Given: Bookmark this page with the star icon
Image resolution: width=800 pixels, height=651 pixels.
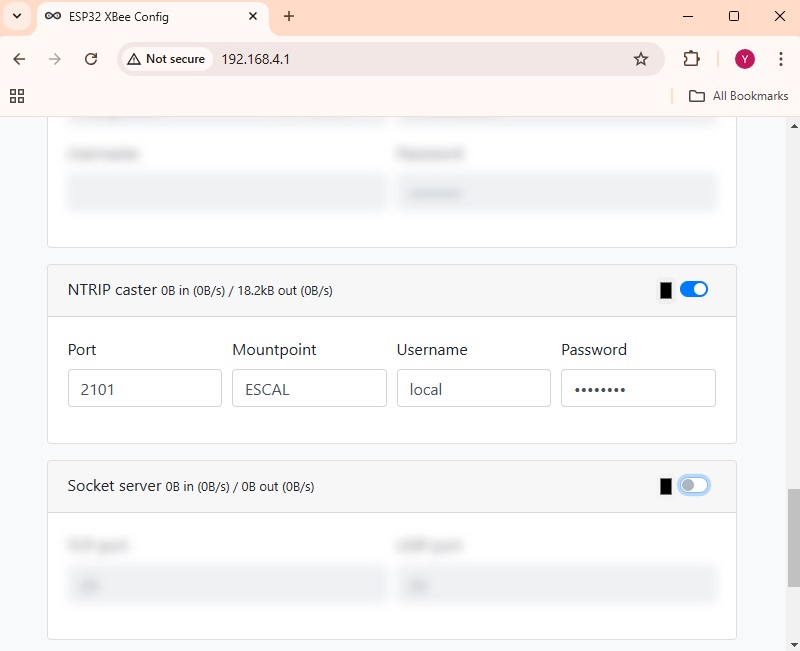Looking at the screenshot, I should [641, 59].
